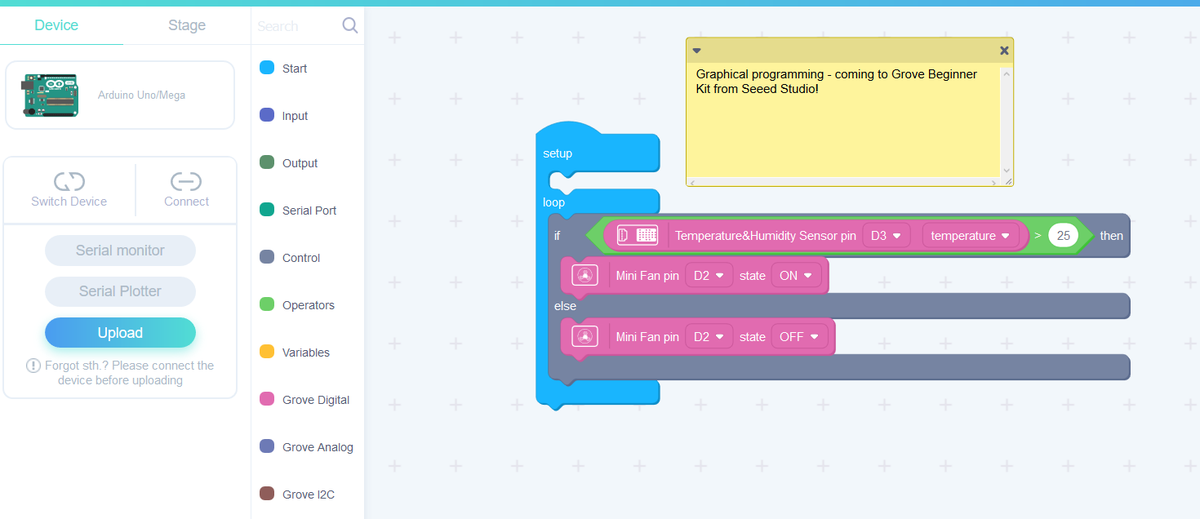Open the Input block category
This screenshot has height=519, width=1200.
click(295, 116)
